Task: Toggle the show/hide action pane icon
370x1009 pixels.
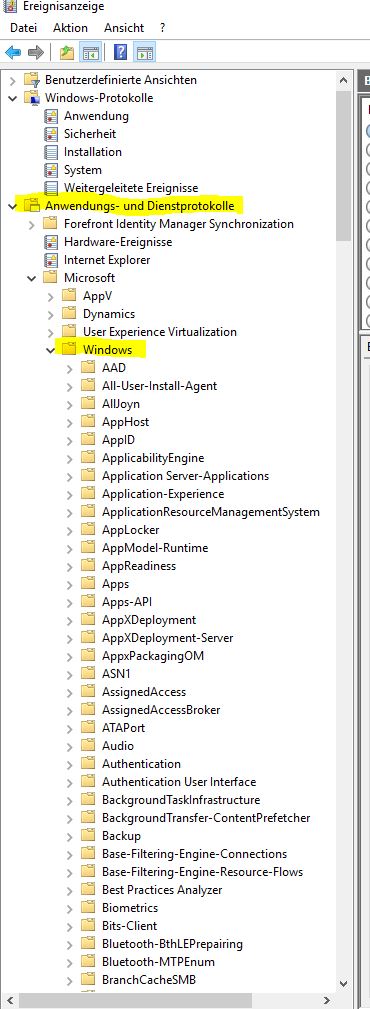Action: click(x=144, y=52)
